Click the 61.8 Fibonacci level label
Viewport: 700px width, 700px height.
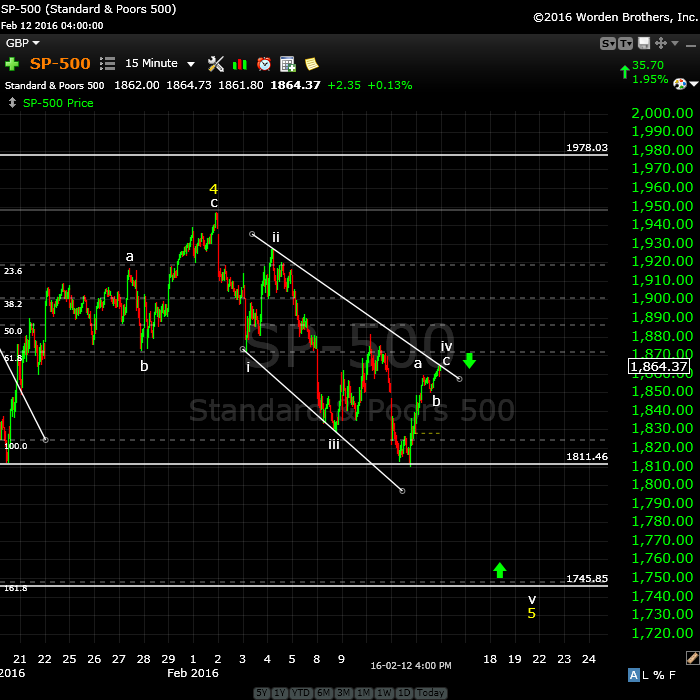coord(13,358)
